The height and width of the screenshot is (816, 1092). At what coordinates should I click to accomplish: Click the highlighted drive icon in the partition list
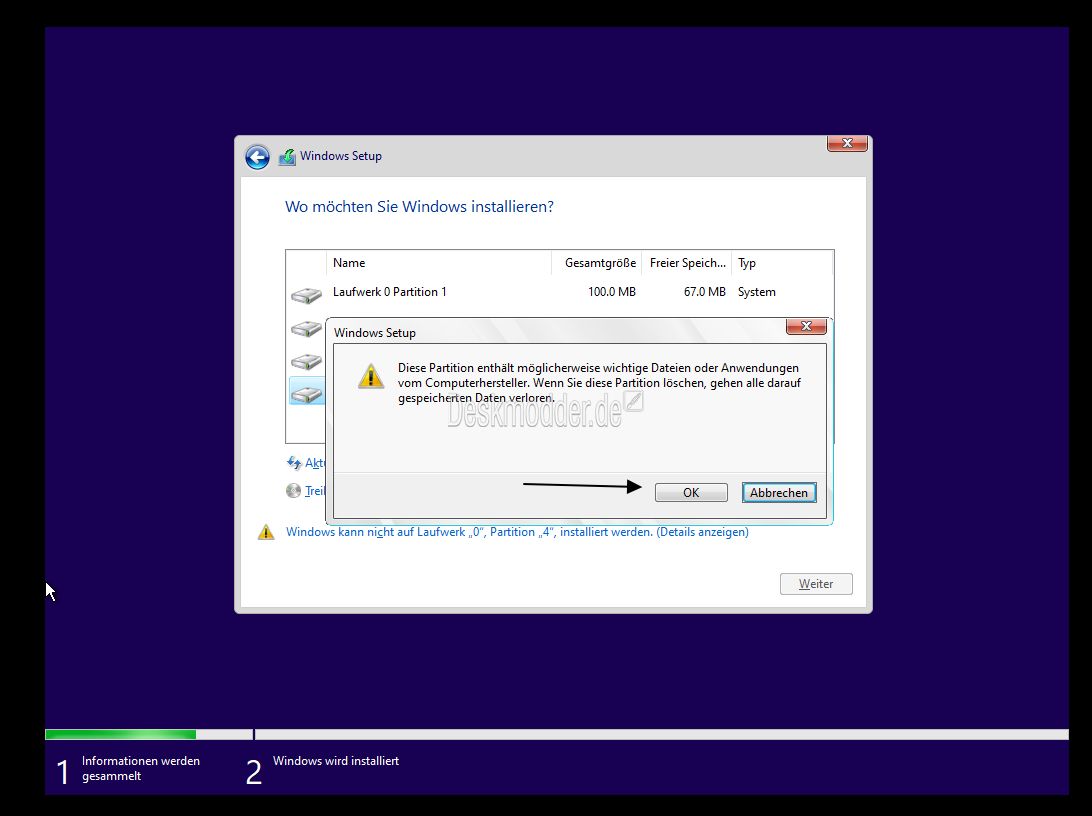pyautogui.click(x=306, y=395)
